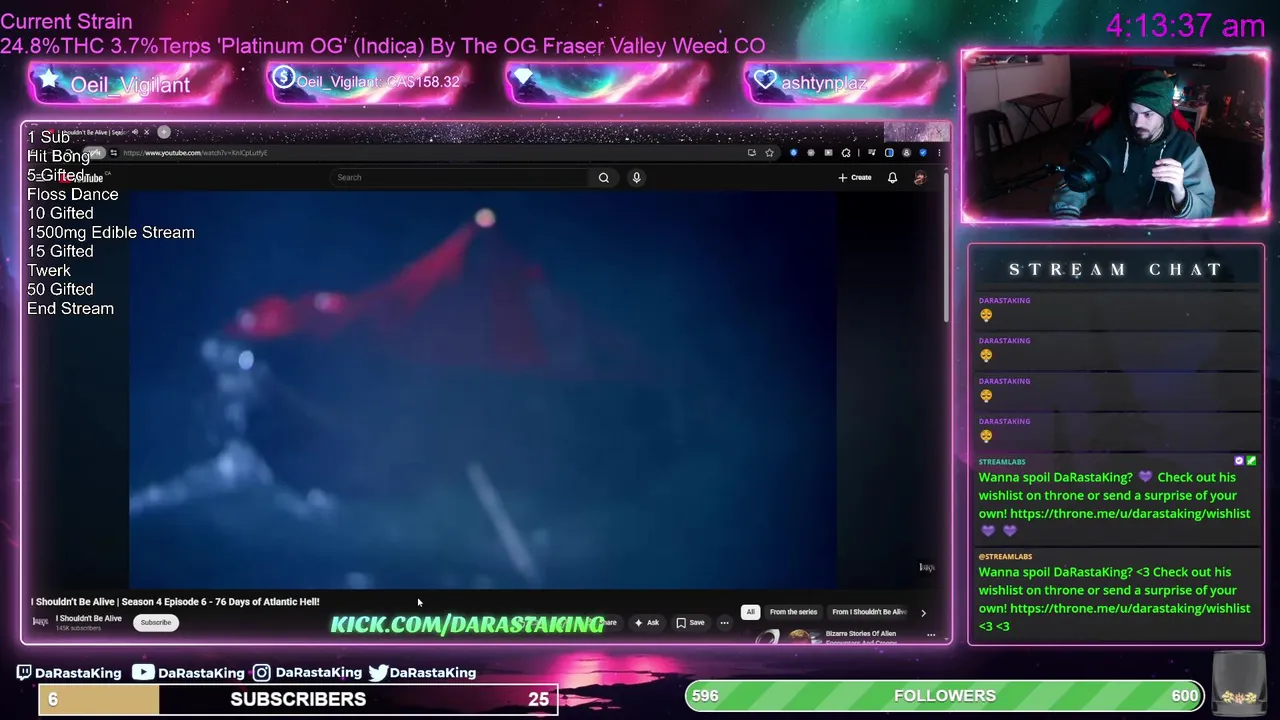
Task: Select the All filter chip
Action: 750,612
